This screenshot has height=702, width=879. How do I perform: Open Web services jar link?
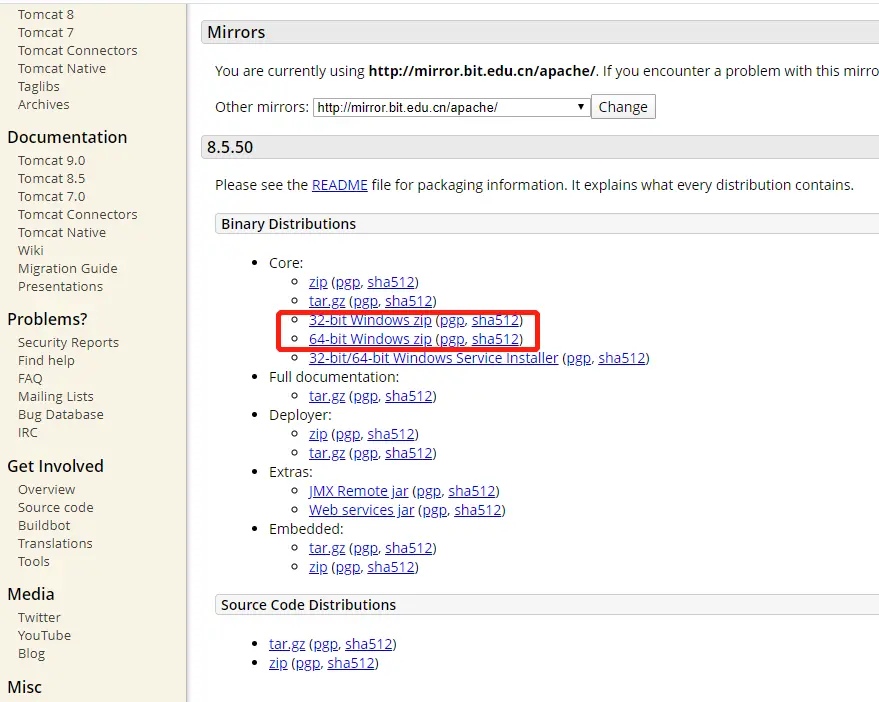click(361, 510)
